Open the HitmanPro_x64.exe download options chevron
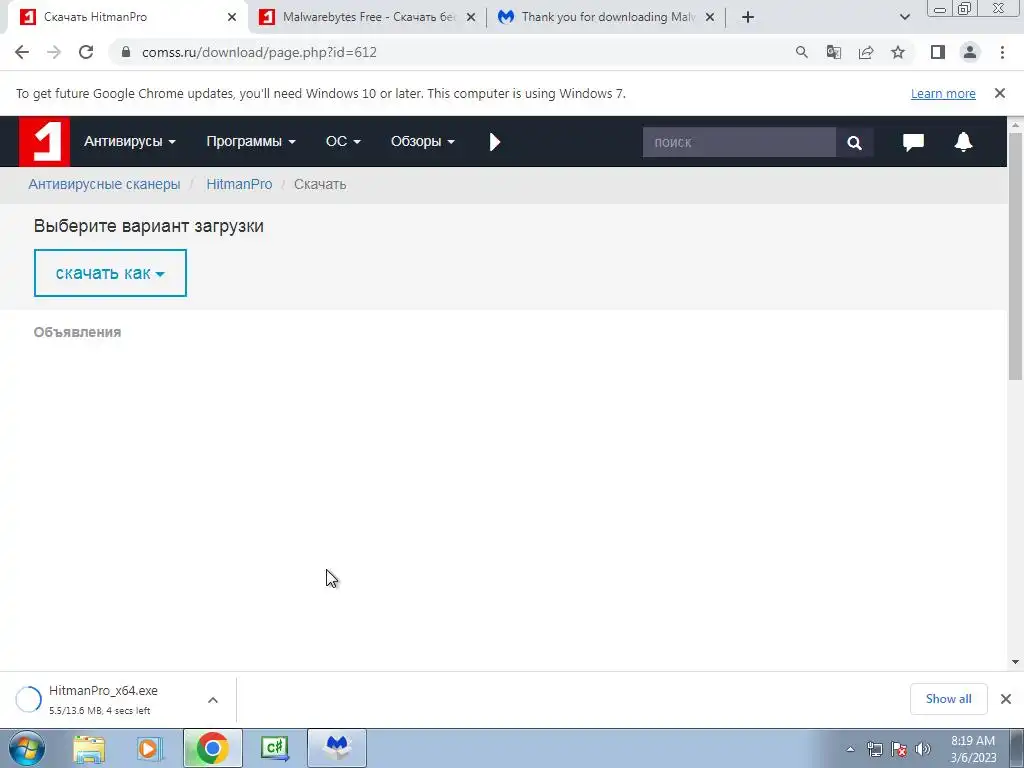The image size is (1024, 768). pos(213,700)
